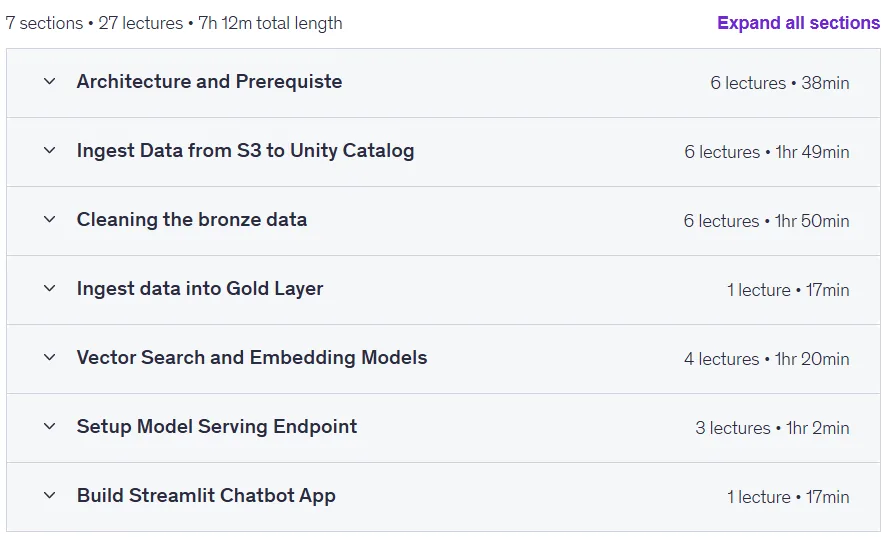Click chevron beside Ingest Data from S3
This screenshot has width=887, height=537.
click(50, 151)
